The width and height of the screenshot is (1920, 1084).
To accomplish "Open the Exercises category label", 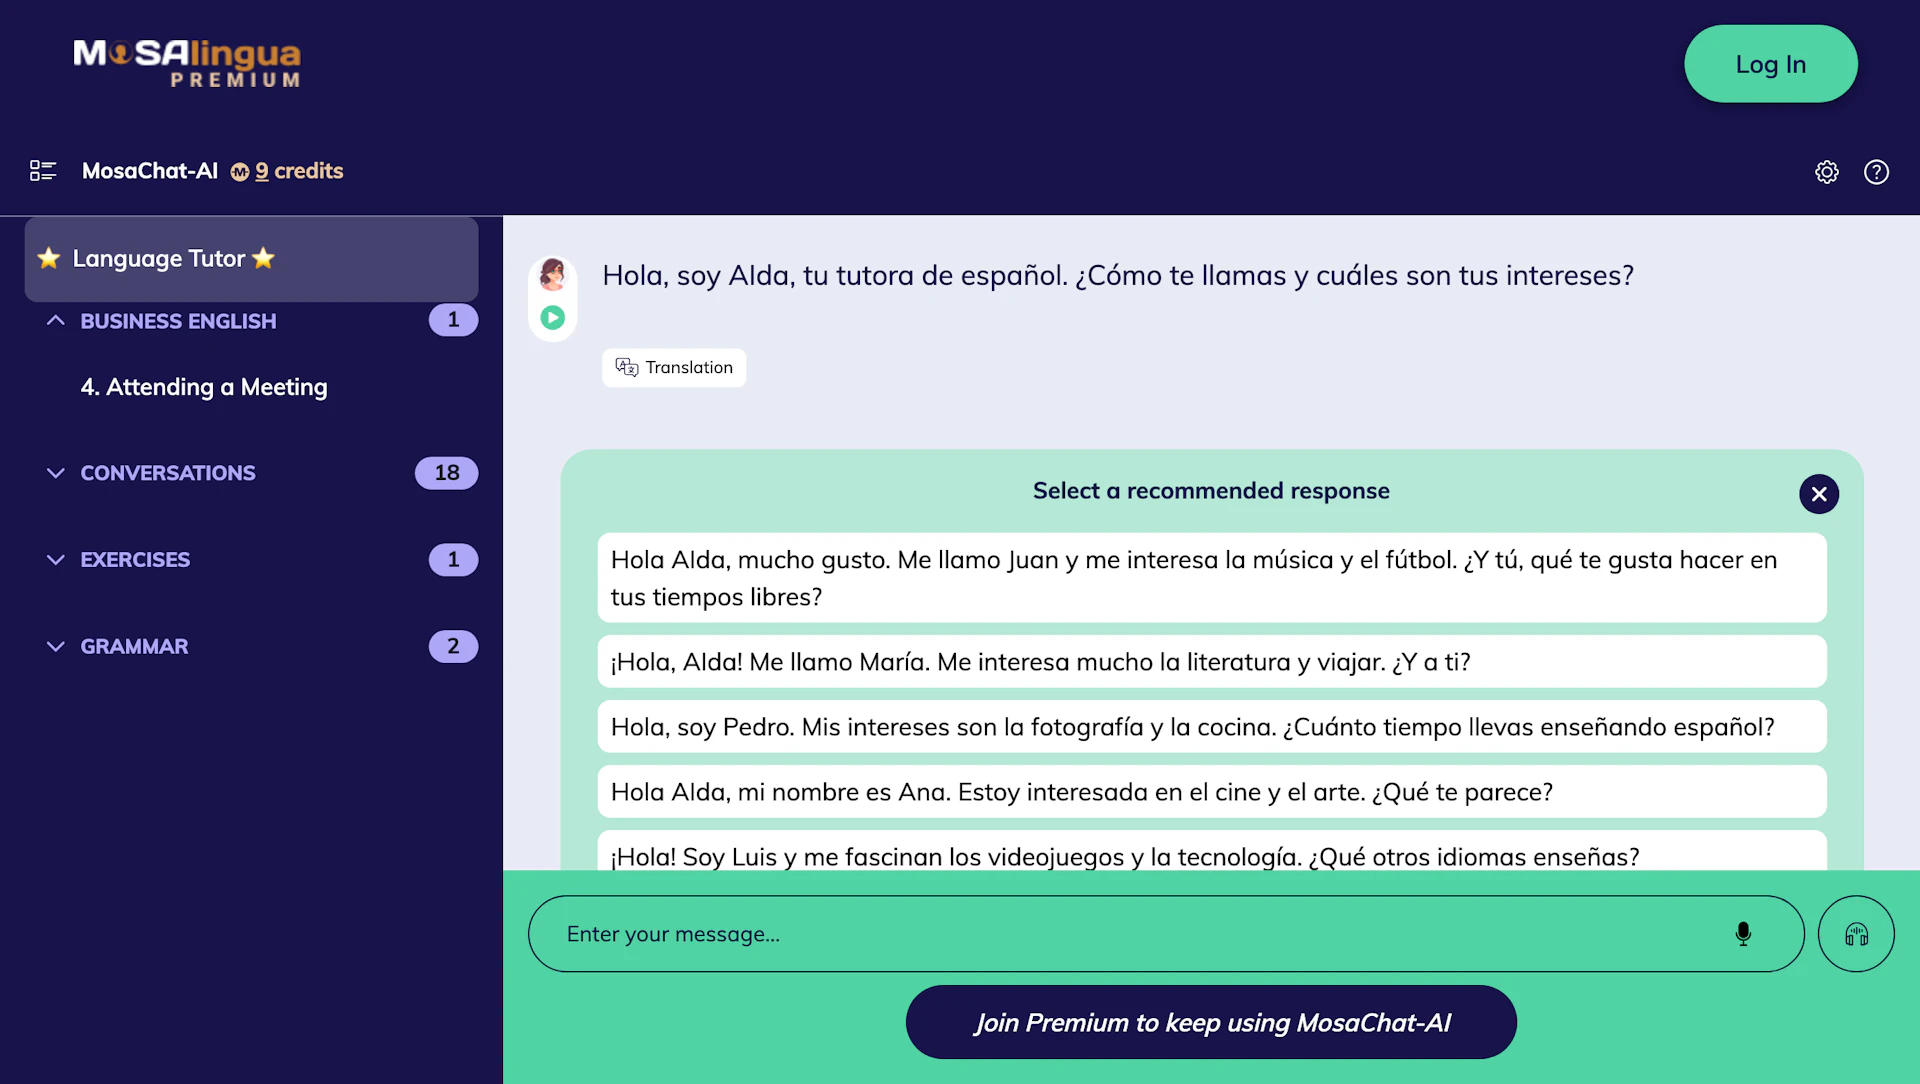I will (x=135, y=560).
